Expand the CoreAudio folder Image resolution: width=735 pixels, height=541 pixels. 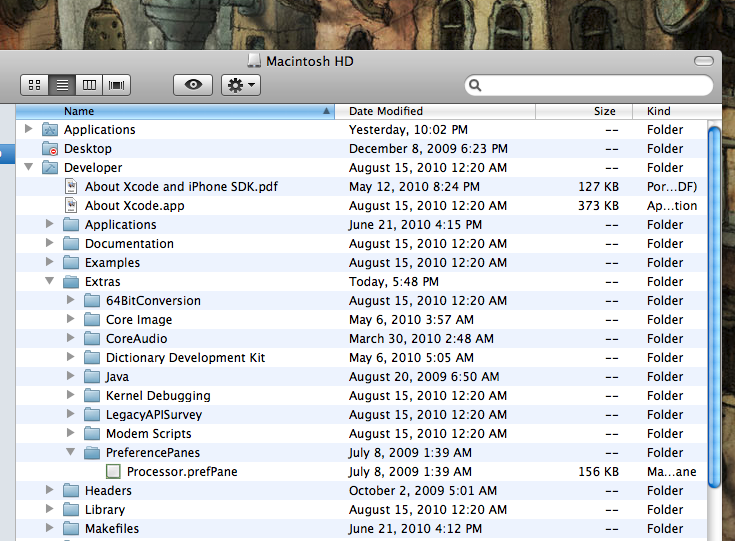point(70,338)
